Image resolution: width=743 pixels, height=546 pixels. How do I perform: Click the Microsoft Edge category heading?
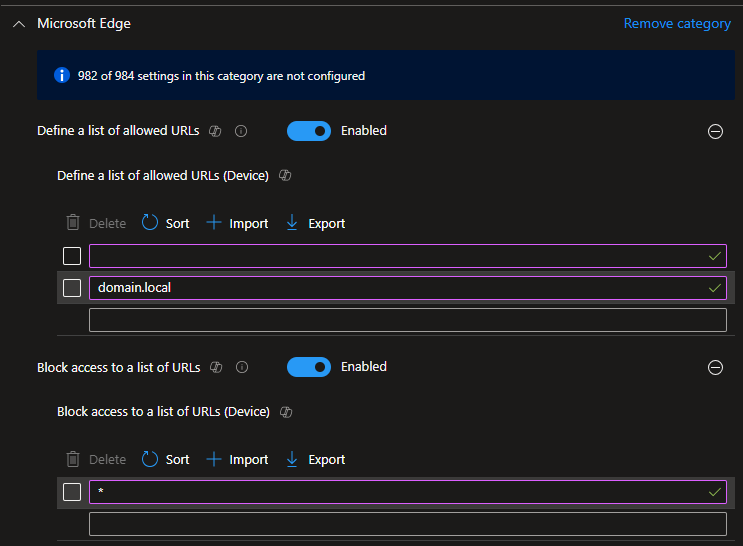pos(84,23)
